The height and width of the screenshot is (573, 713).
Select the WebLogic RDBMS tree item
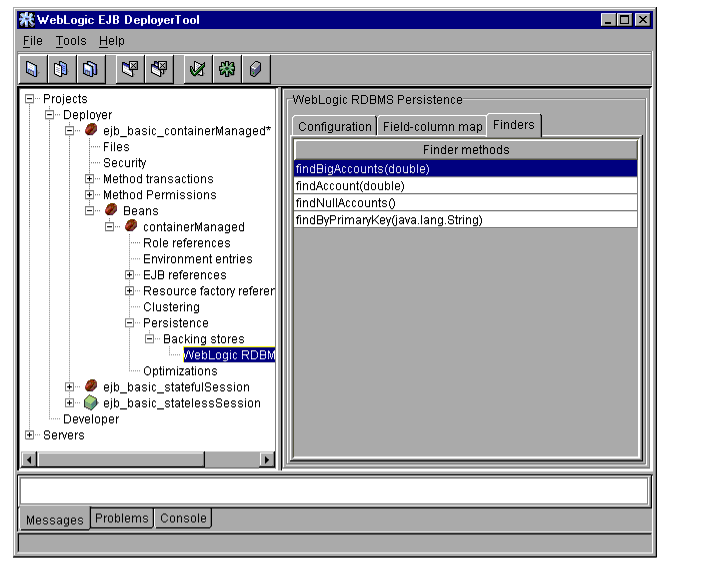tap(229, 355)
